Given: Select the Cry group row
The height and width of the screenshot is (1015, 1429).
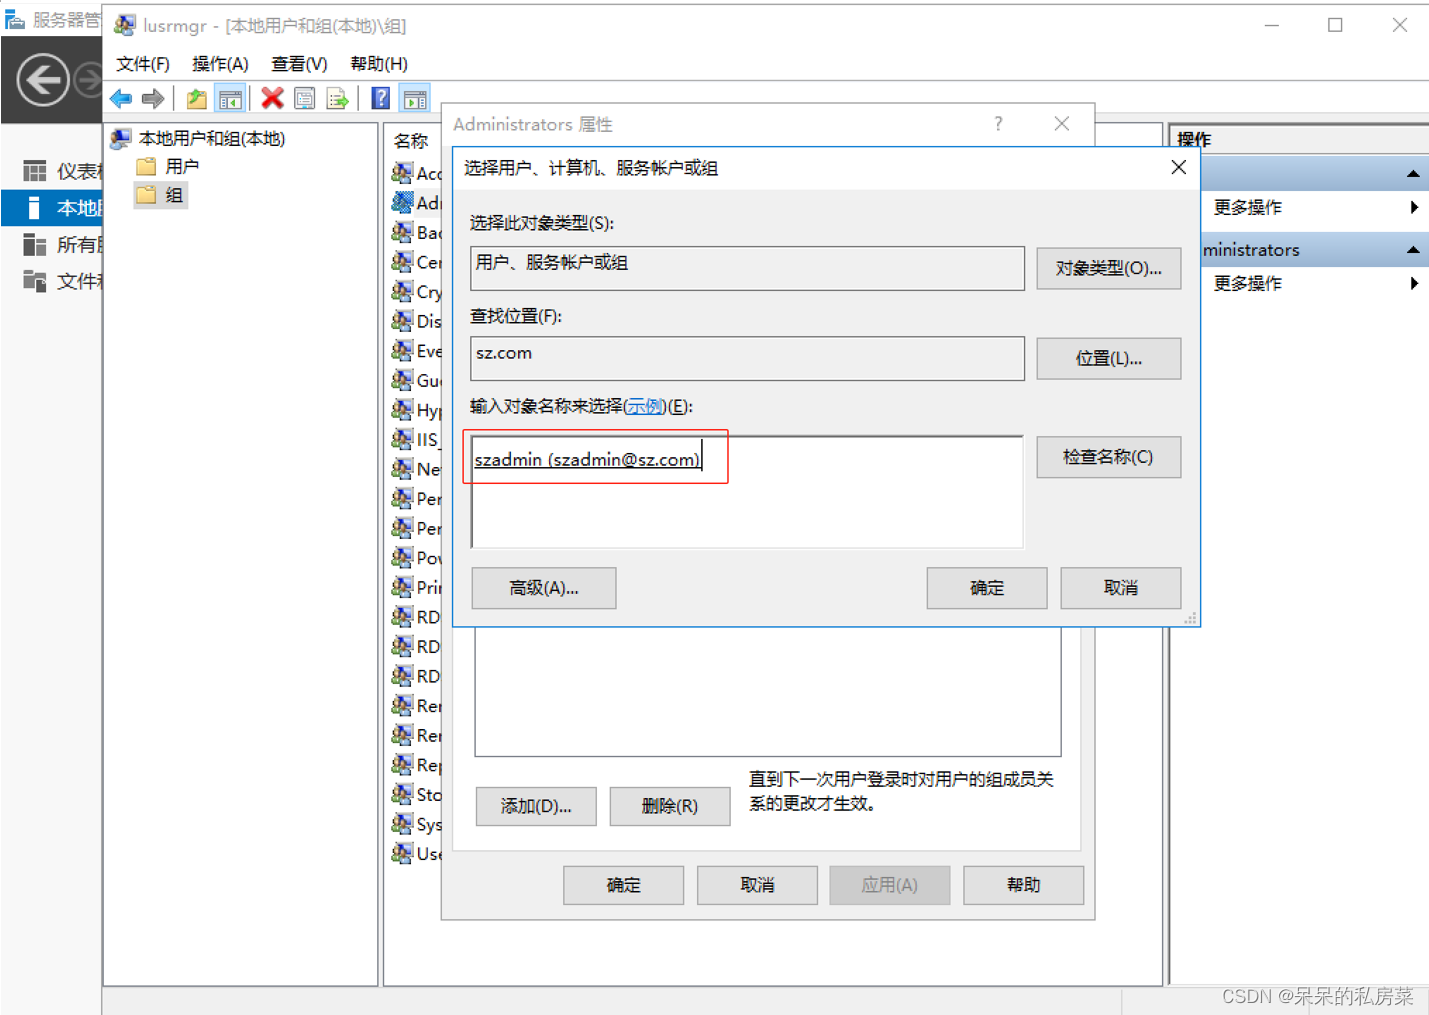Looking at the screenshot, I should [416, 292].
